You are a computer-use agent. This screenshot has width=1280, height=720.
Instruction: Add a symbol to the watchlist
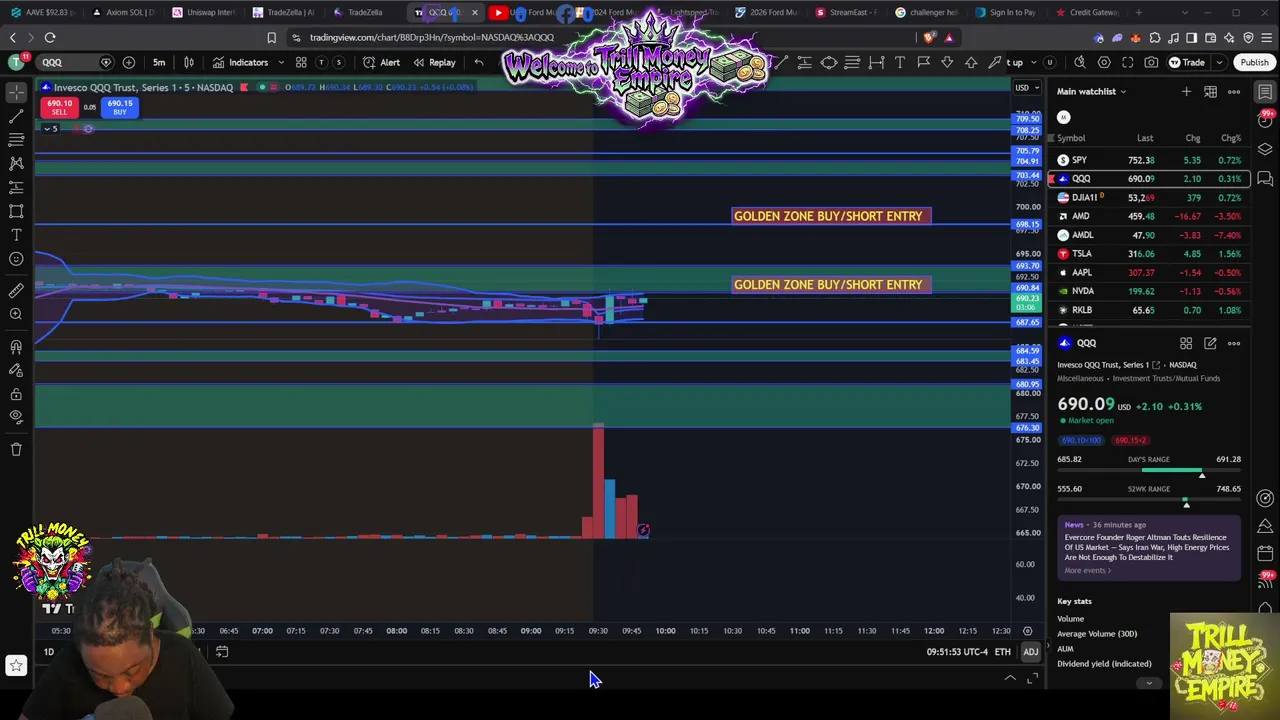coord(1186,92)
